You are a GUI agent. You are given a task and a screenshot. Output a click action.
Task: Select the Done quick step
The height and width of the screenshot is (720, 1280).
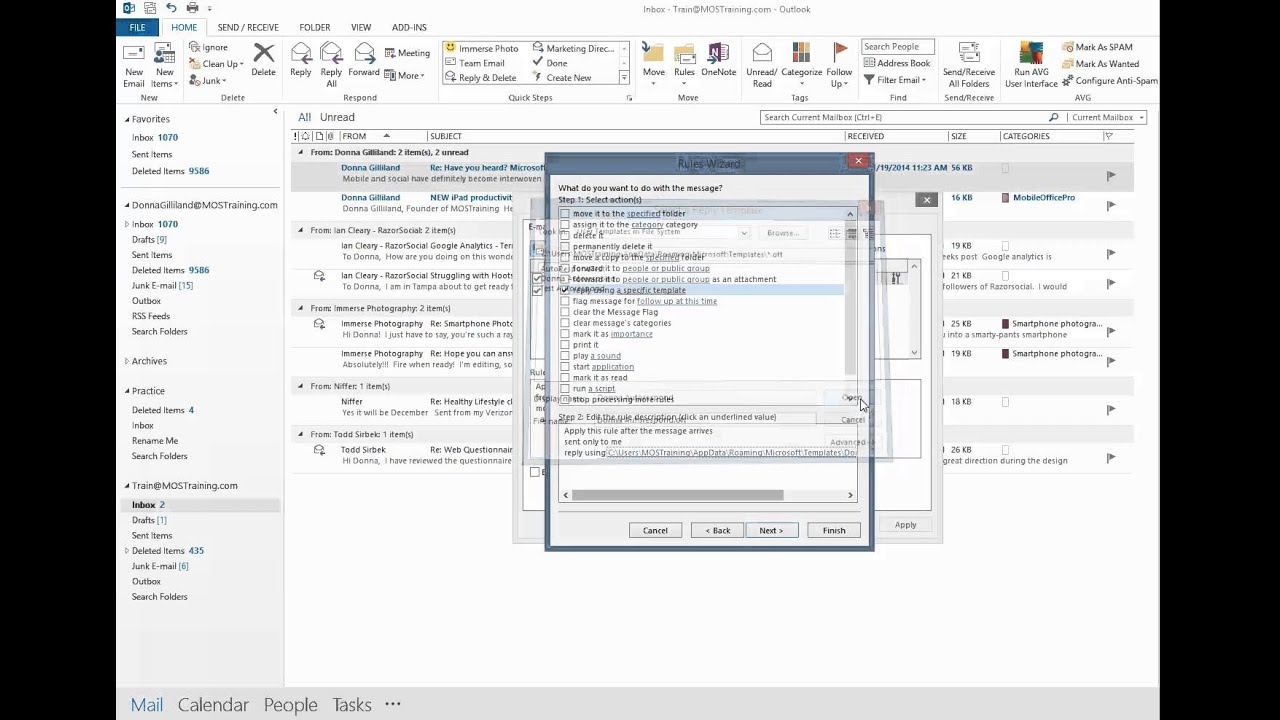pyautogui.click(x=550, y=63)
